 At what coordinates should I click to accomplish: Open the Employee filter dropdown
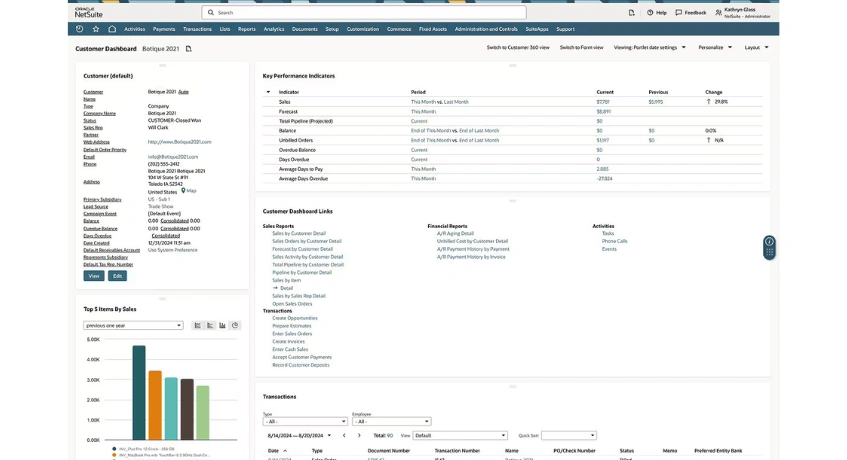391,421
